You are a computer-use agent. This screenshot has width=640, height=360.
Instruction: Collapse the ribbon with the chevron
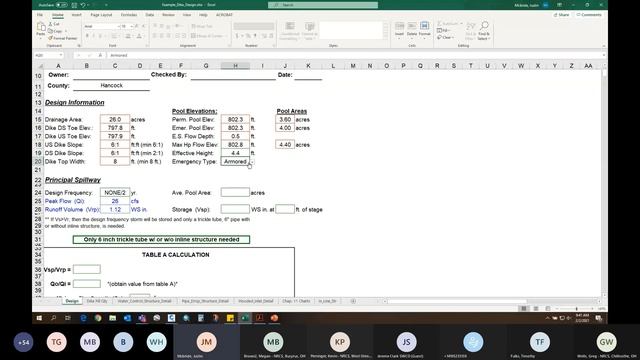pos(603,46)
